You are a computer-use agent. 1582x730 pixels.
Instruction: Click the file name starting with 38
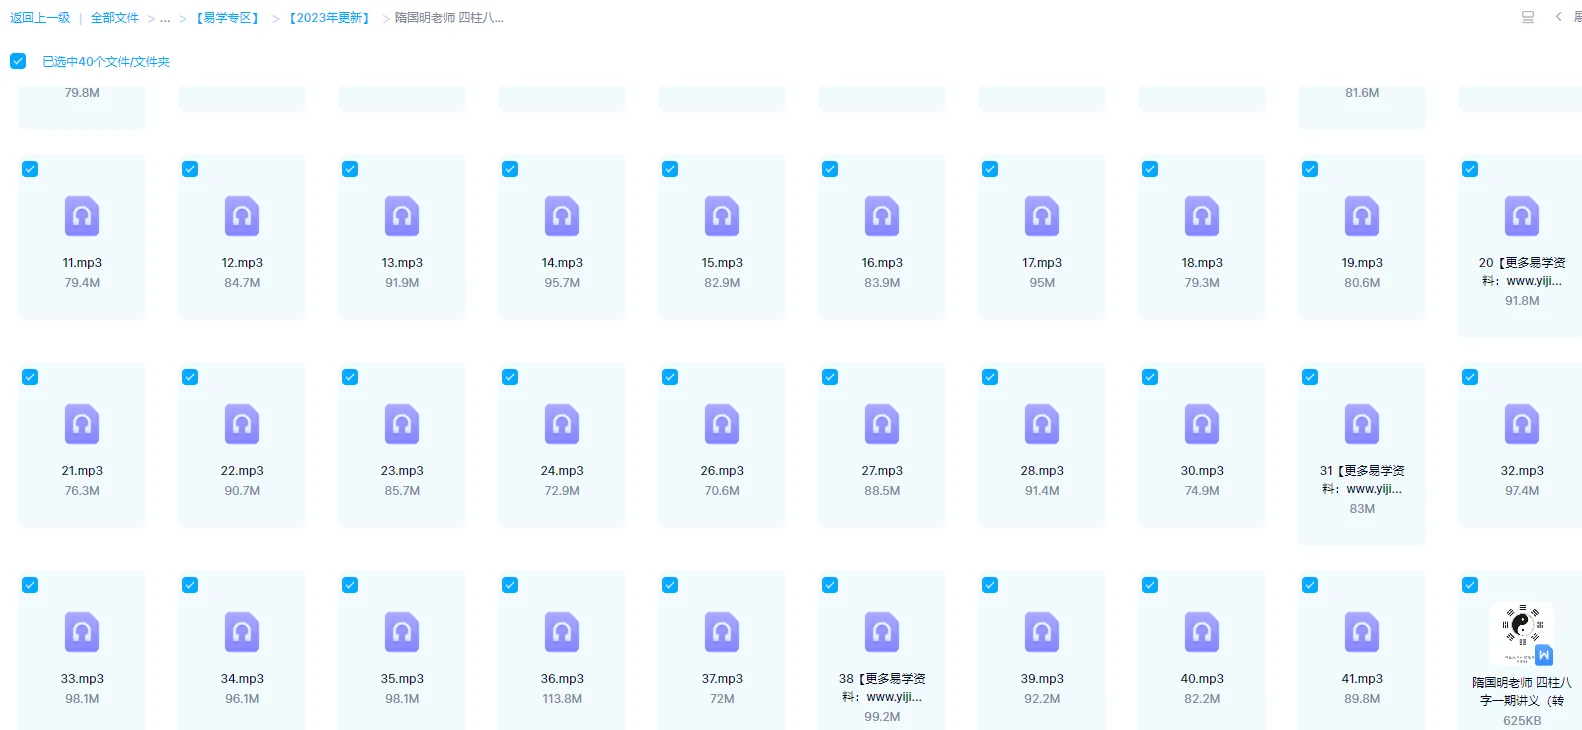[882, 688]
